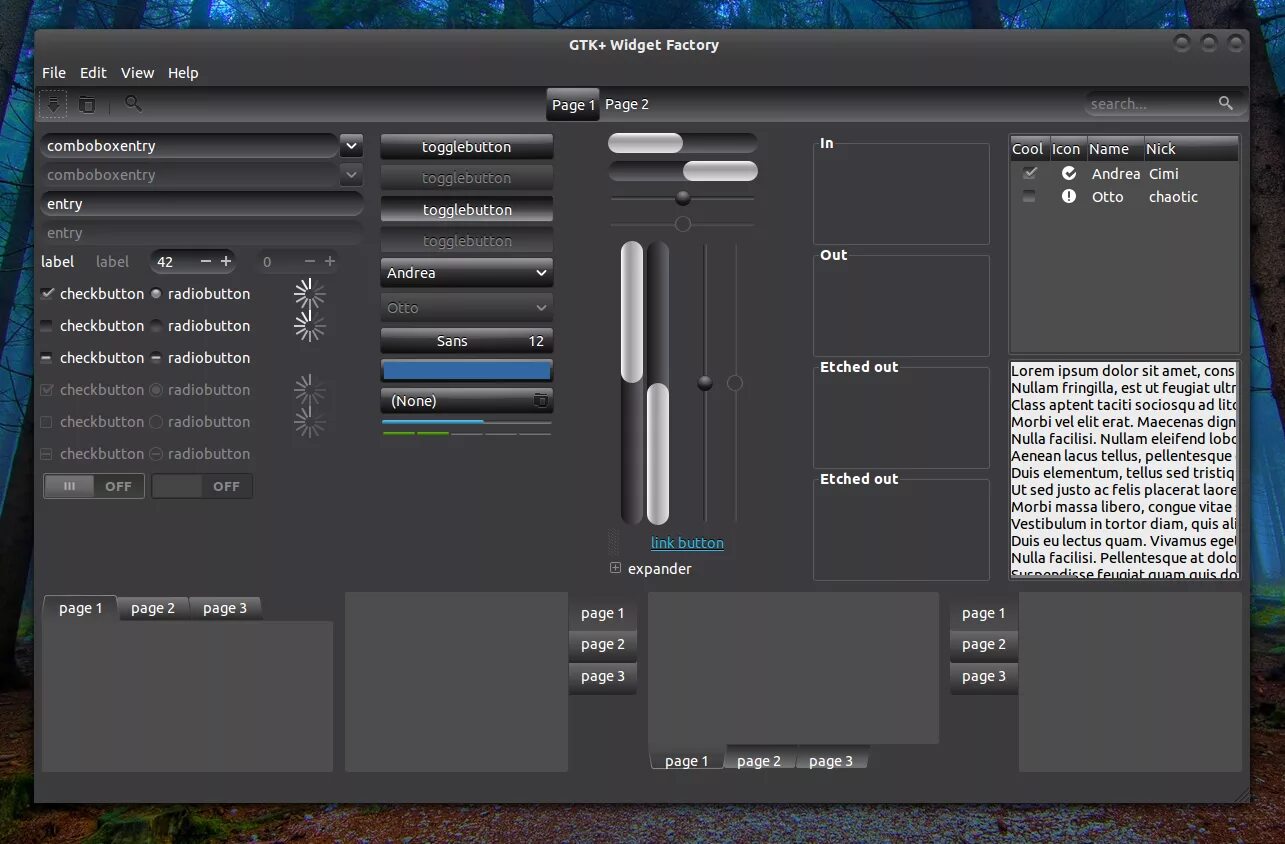This screenshot has height=844, width=1285.
Task: Open the Andrea combo box
Action: 467,273
